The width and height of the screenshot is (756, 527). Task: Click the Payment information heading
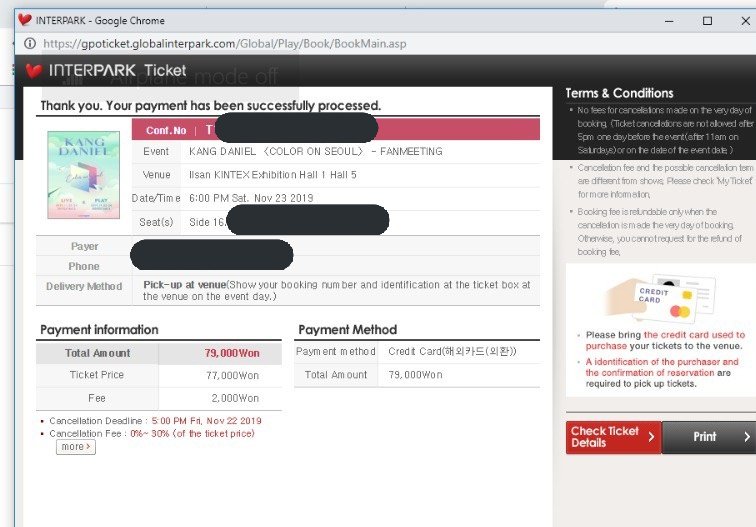coord(99,330)
